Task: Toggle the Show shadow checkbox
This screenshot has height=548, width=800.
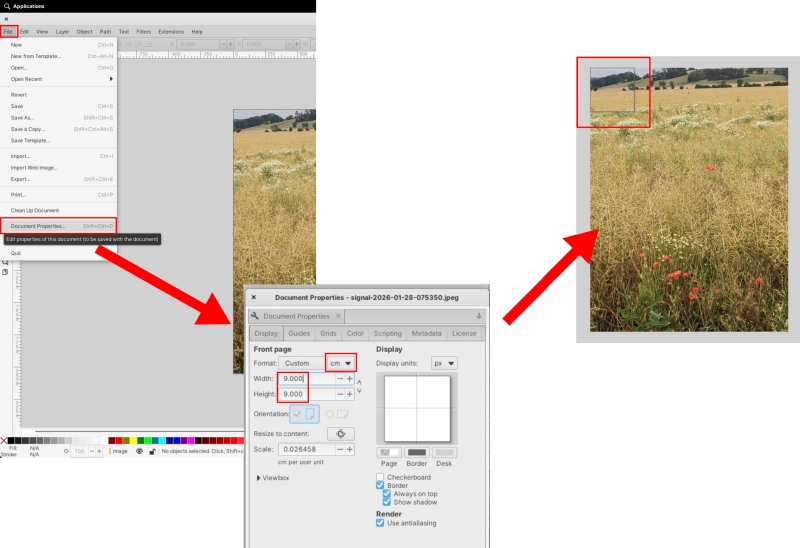Action: [387, 502]
